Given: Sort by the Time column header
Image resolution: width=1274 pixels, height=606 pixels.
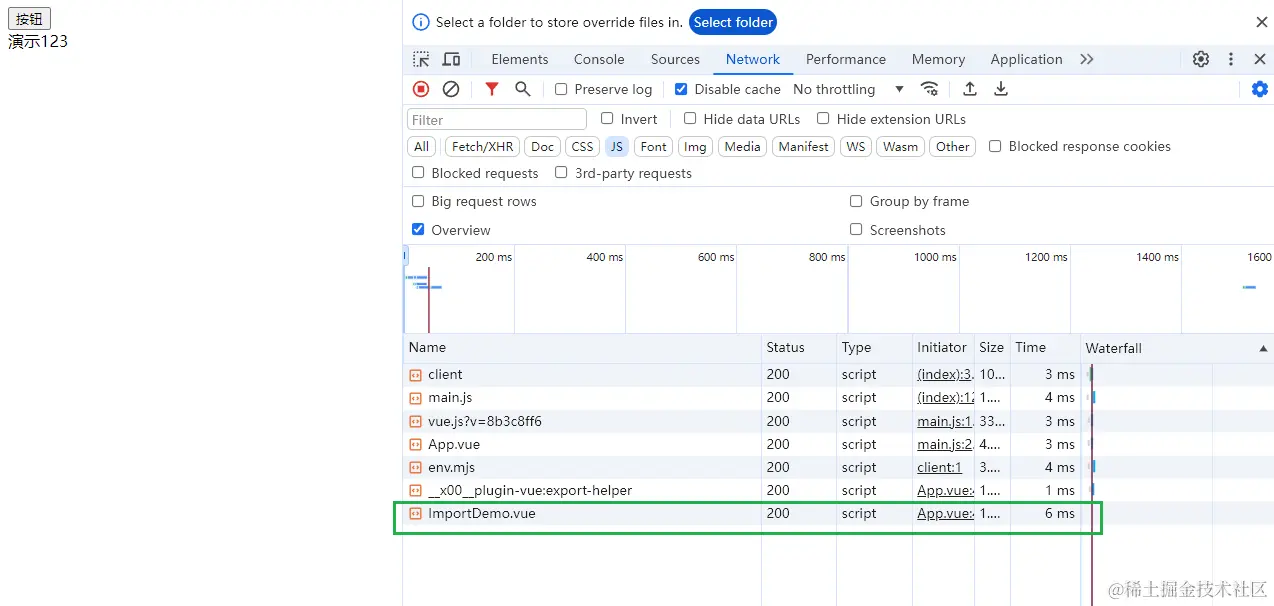Looking at the screenshot, I should 1045,348.
